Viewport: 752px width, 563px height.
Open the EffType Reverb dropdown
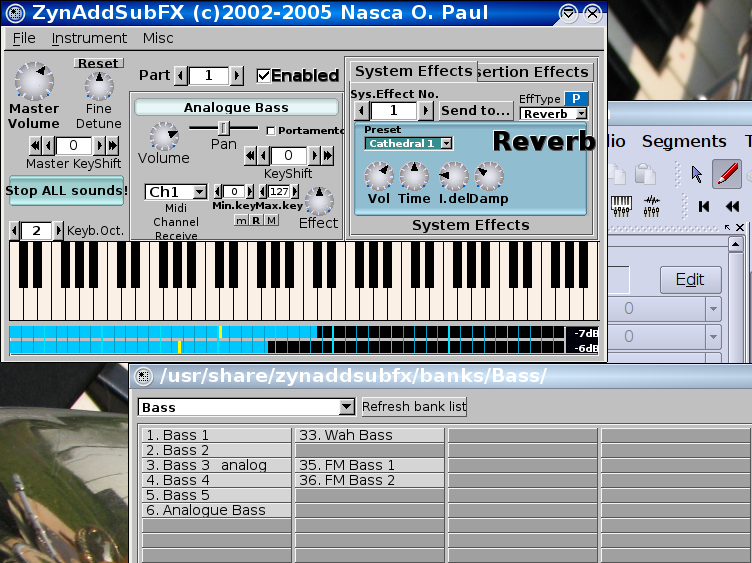pyautogui.click(x=553, y=114)
